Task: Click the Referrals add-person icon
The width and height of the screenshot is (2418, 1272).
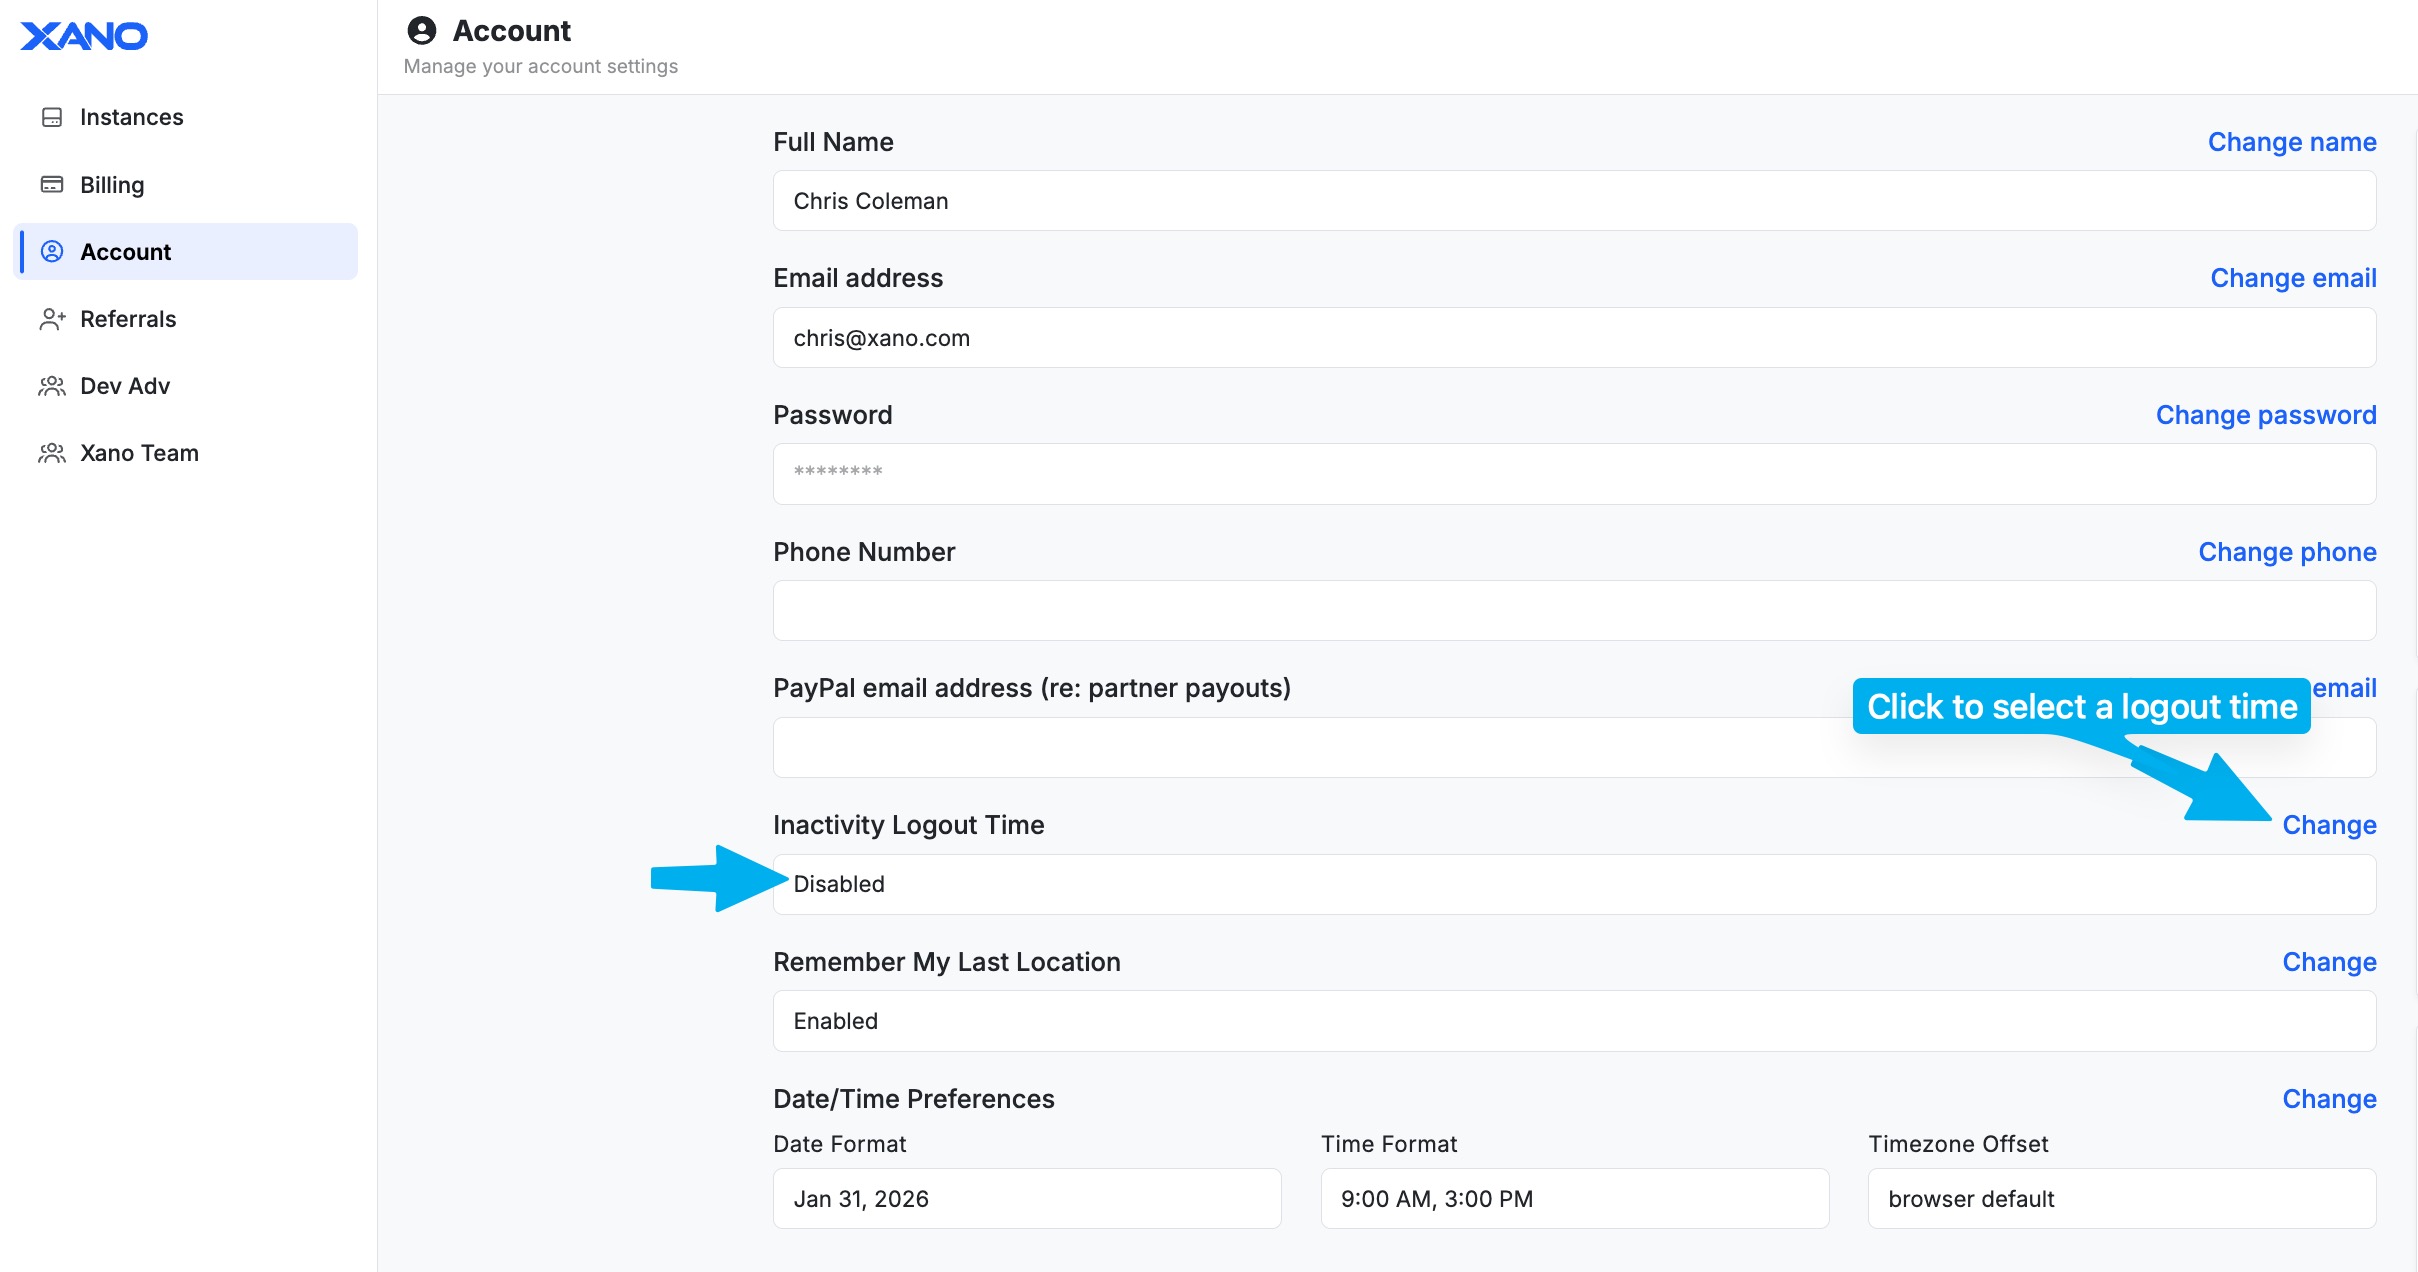Action: point(52,319)
